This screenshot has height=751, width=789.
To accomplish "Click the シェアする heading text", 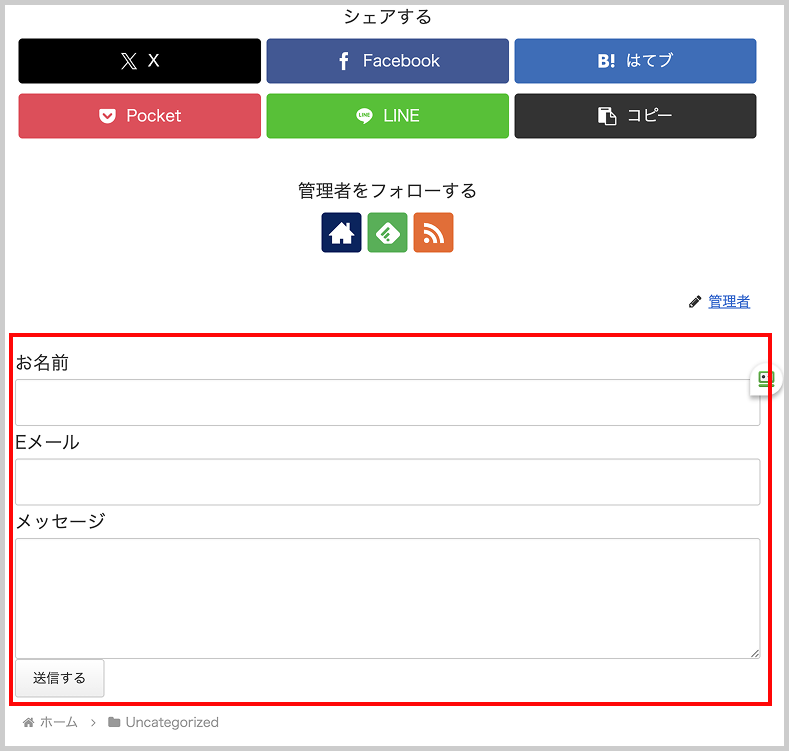I will pyautogui.click(x=387, y=17).
